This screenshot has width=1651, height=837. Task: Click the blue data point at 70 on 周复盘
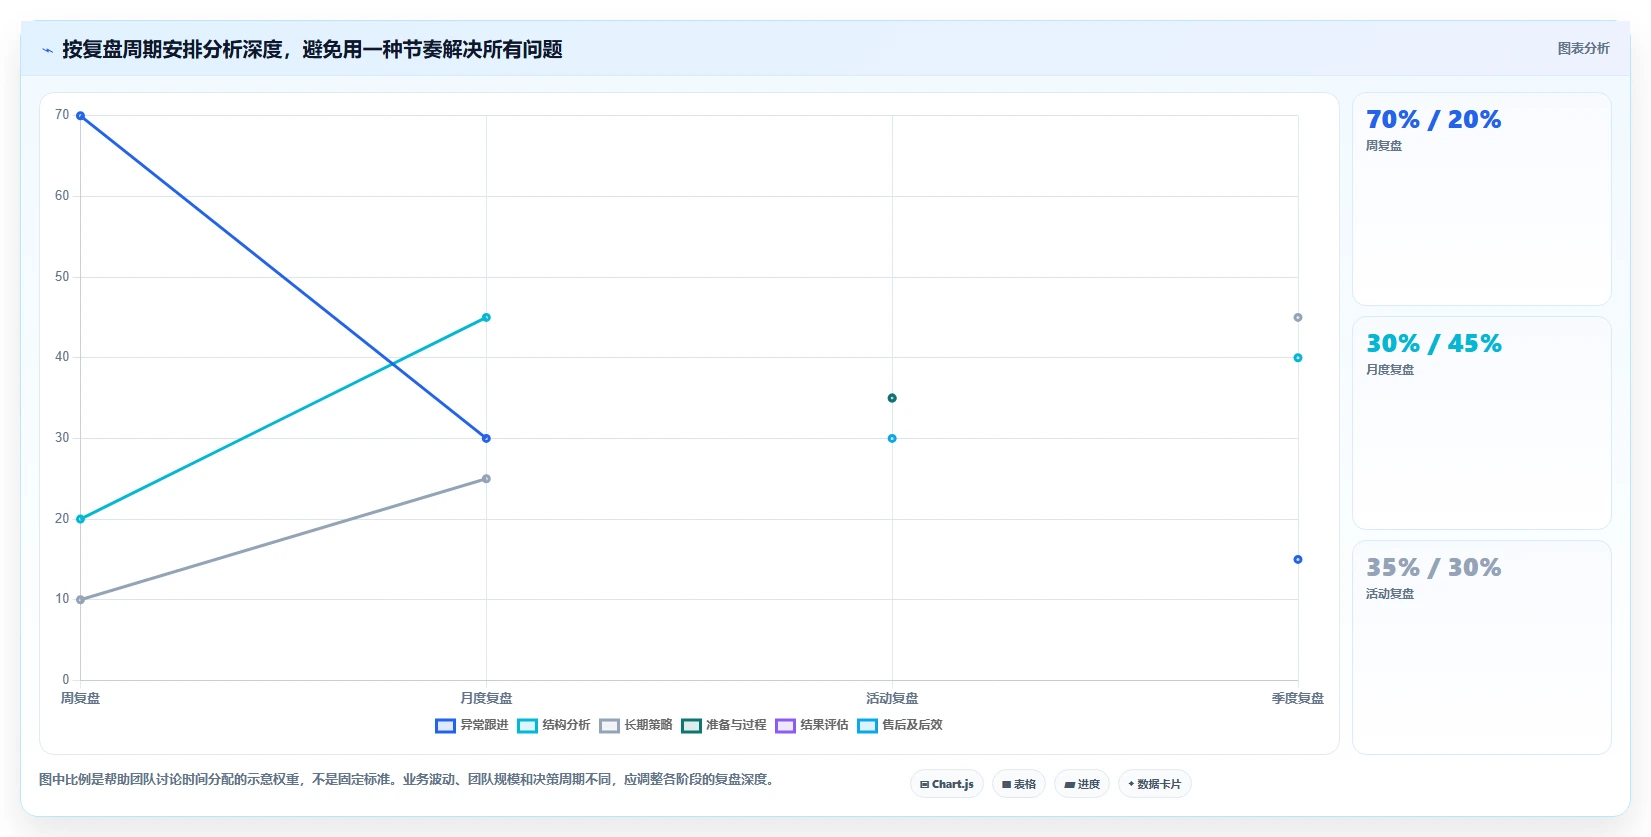coord(81,116)
